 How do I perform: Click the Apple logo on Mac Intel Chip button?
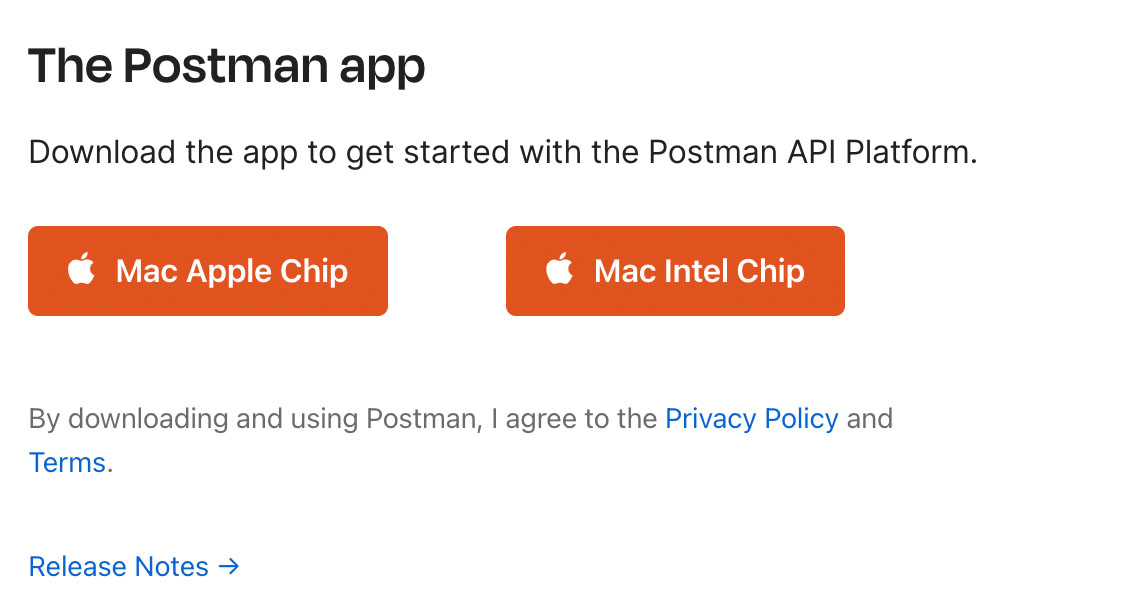(560, 270)
